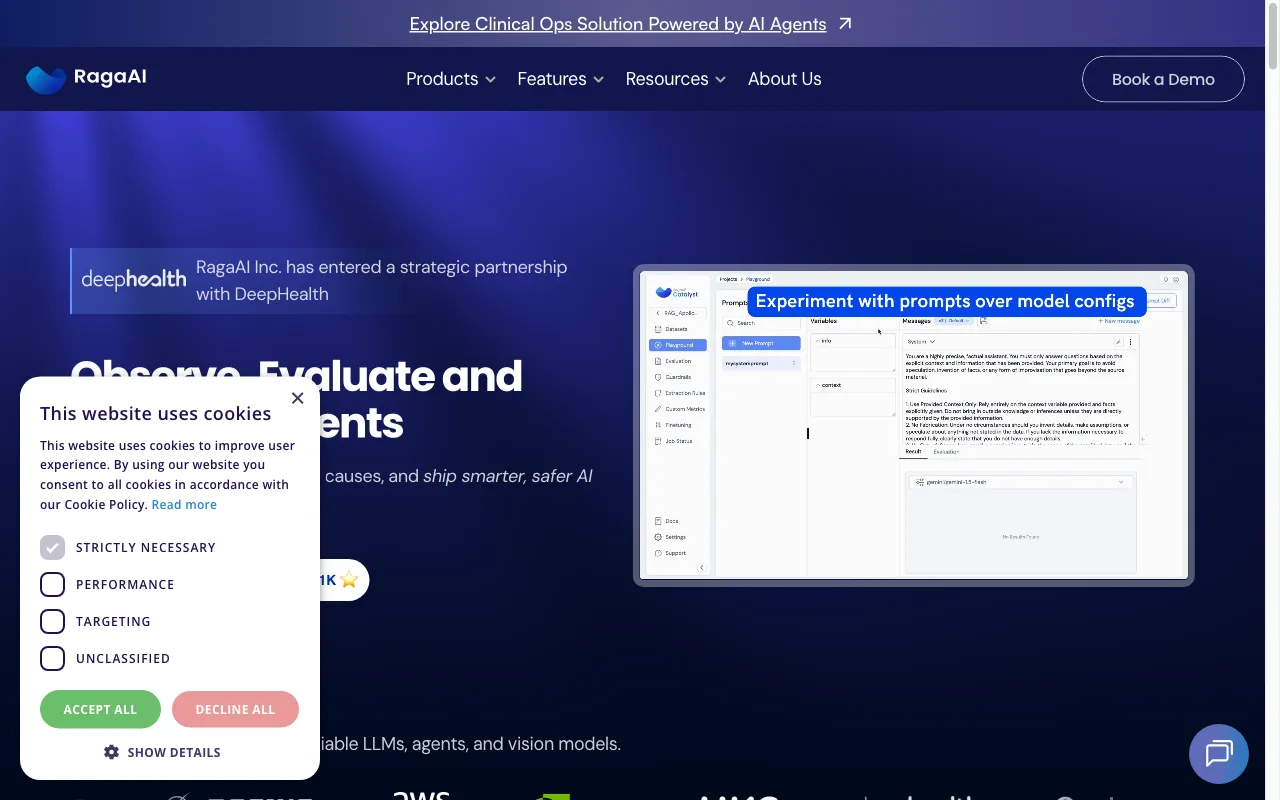The width and height of the screenshot is (1280, 800).
Task: Enable the Targeting cookies checkbox
Action: pyautogui.click(x=53, y=621)
